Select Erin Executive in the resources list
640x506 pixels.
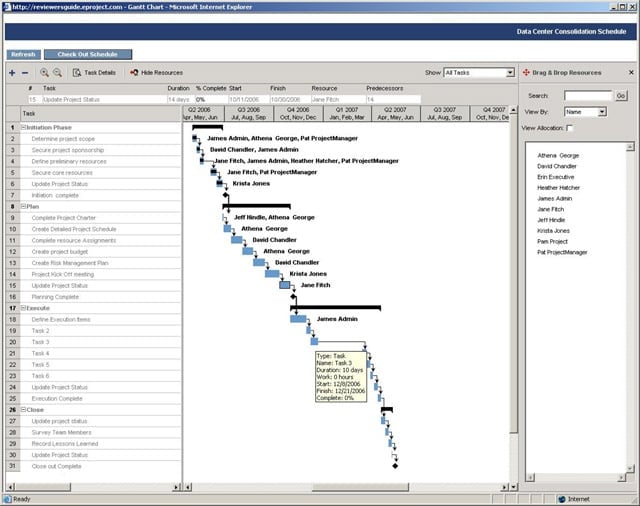[x=556, y=177]
